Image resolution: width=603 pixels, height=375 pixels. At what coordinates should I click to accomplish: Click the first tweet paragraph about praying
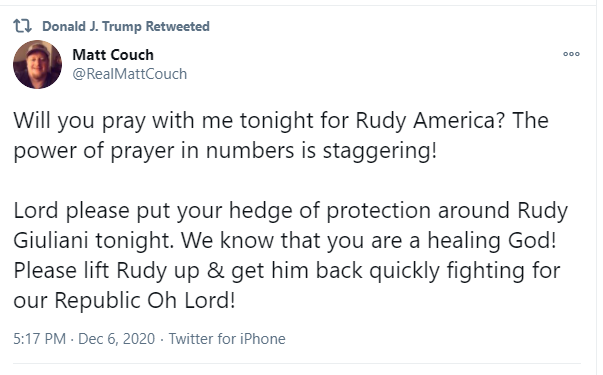click(x=281, y=135)
